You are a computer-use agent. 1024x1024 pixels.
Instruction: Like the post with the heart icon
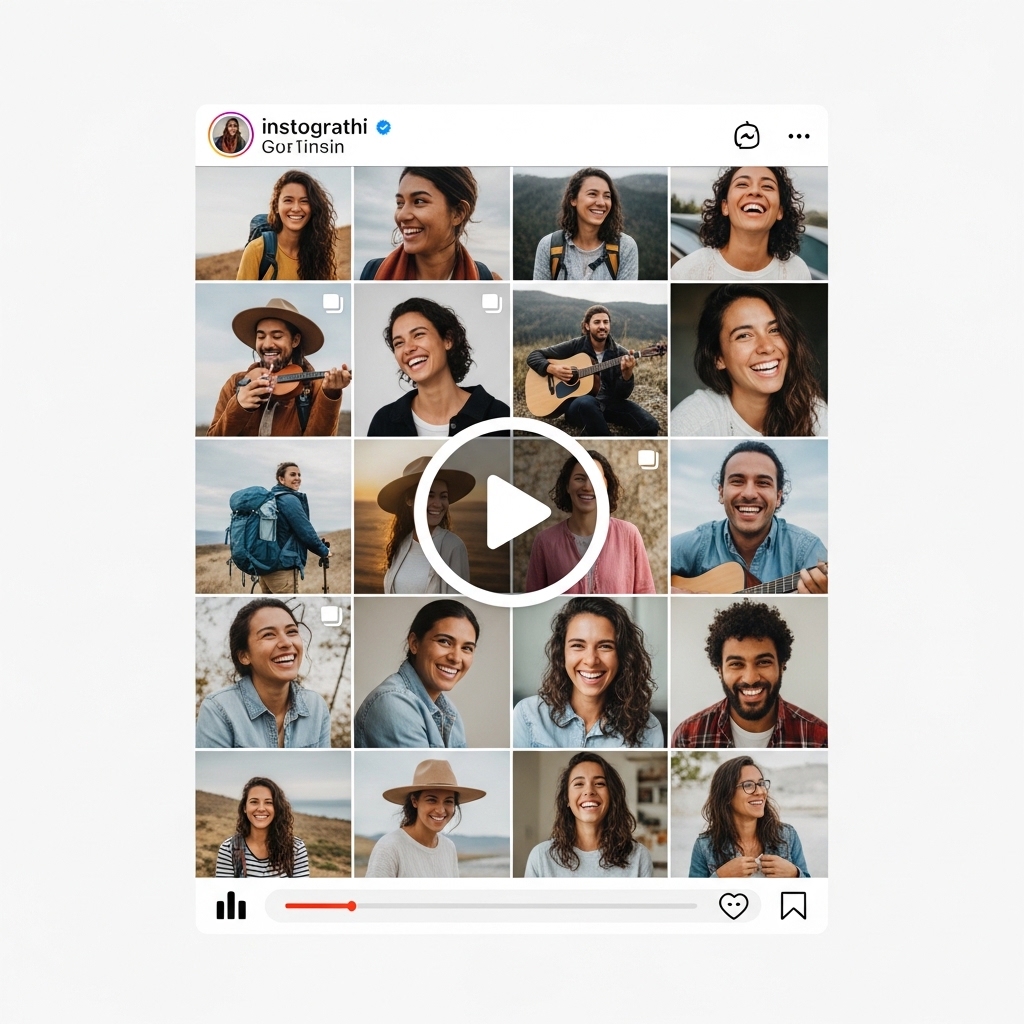tap(733, 906)
